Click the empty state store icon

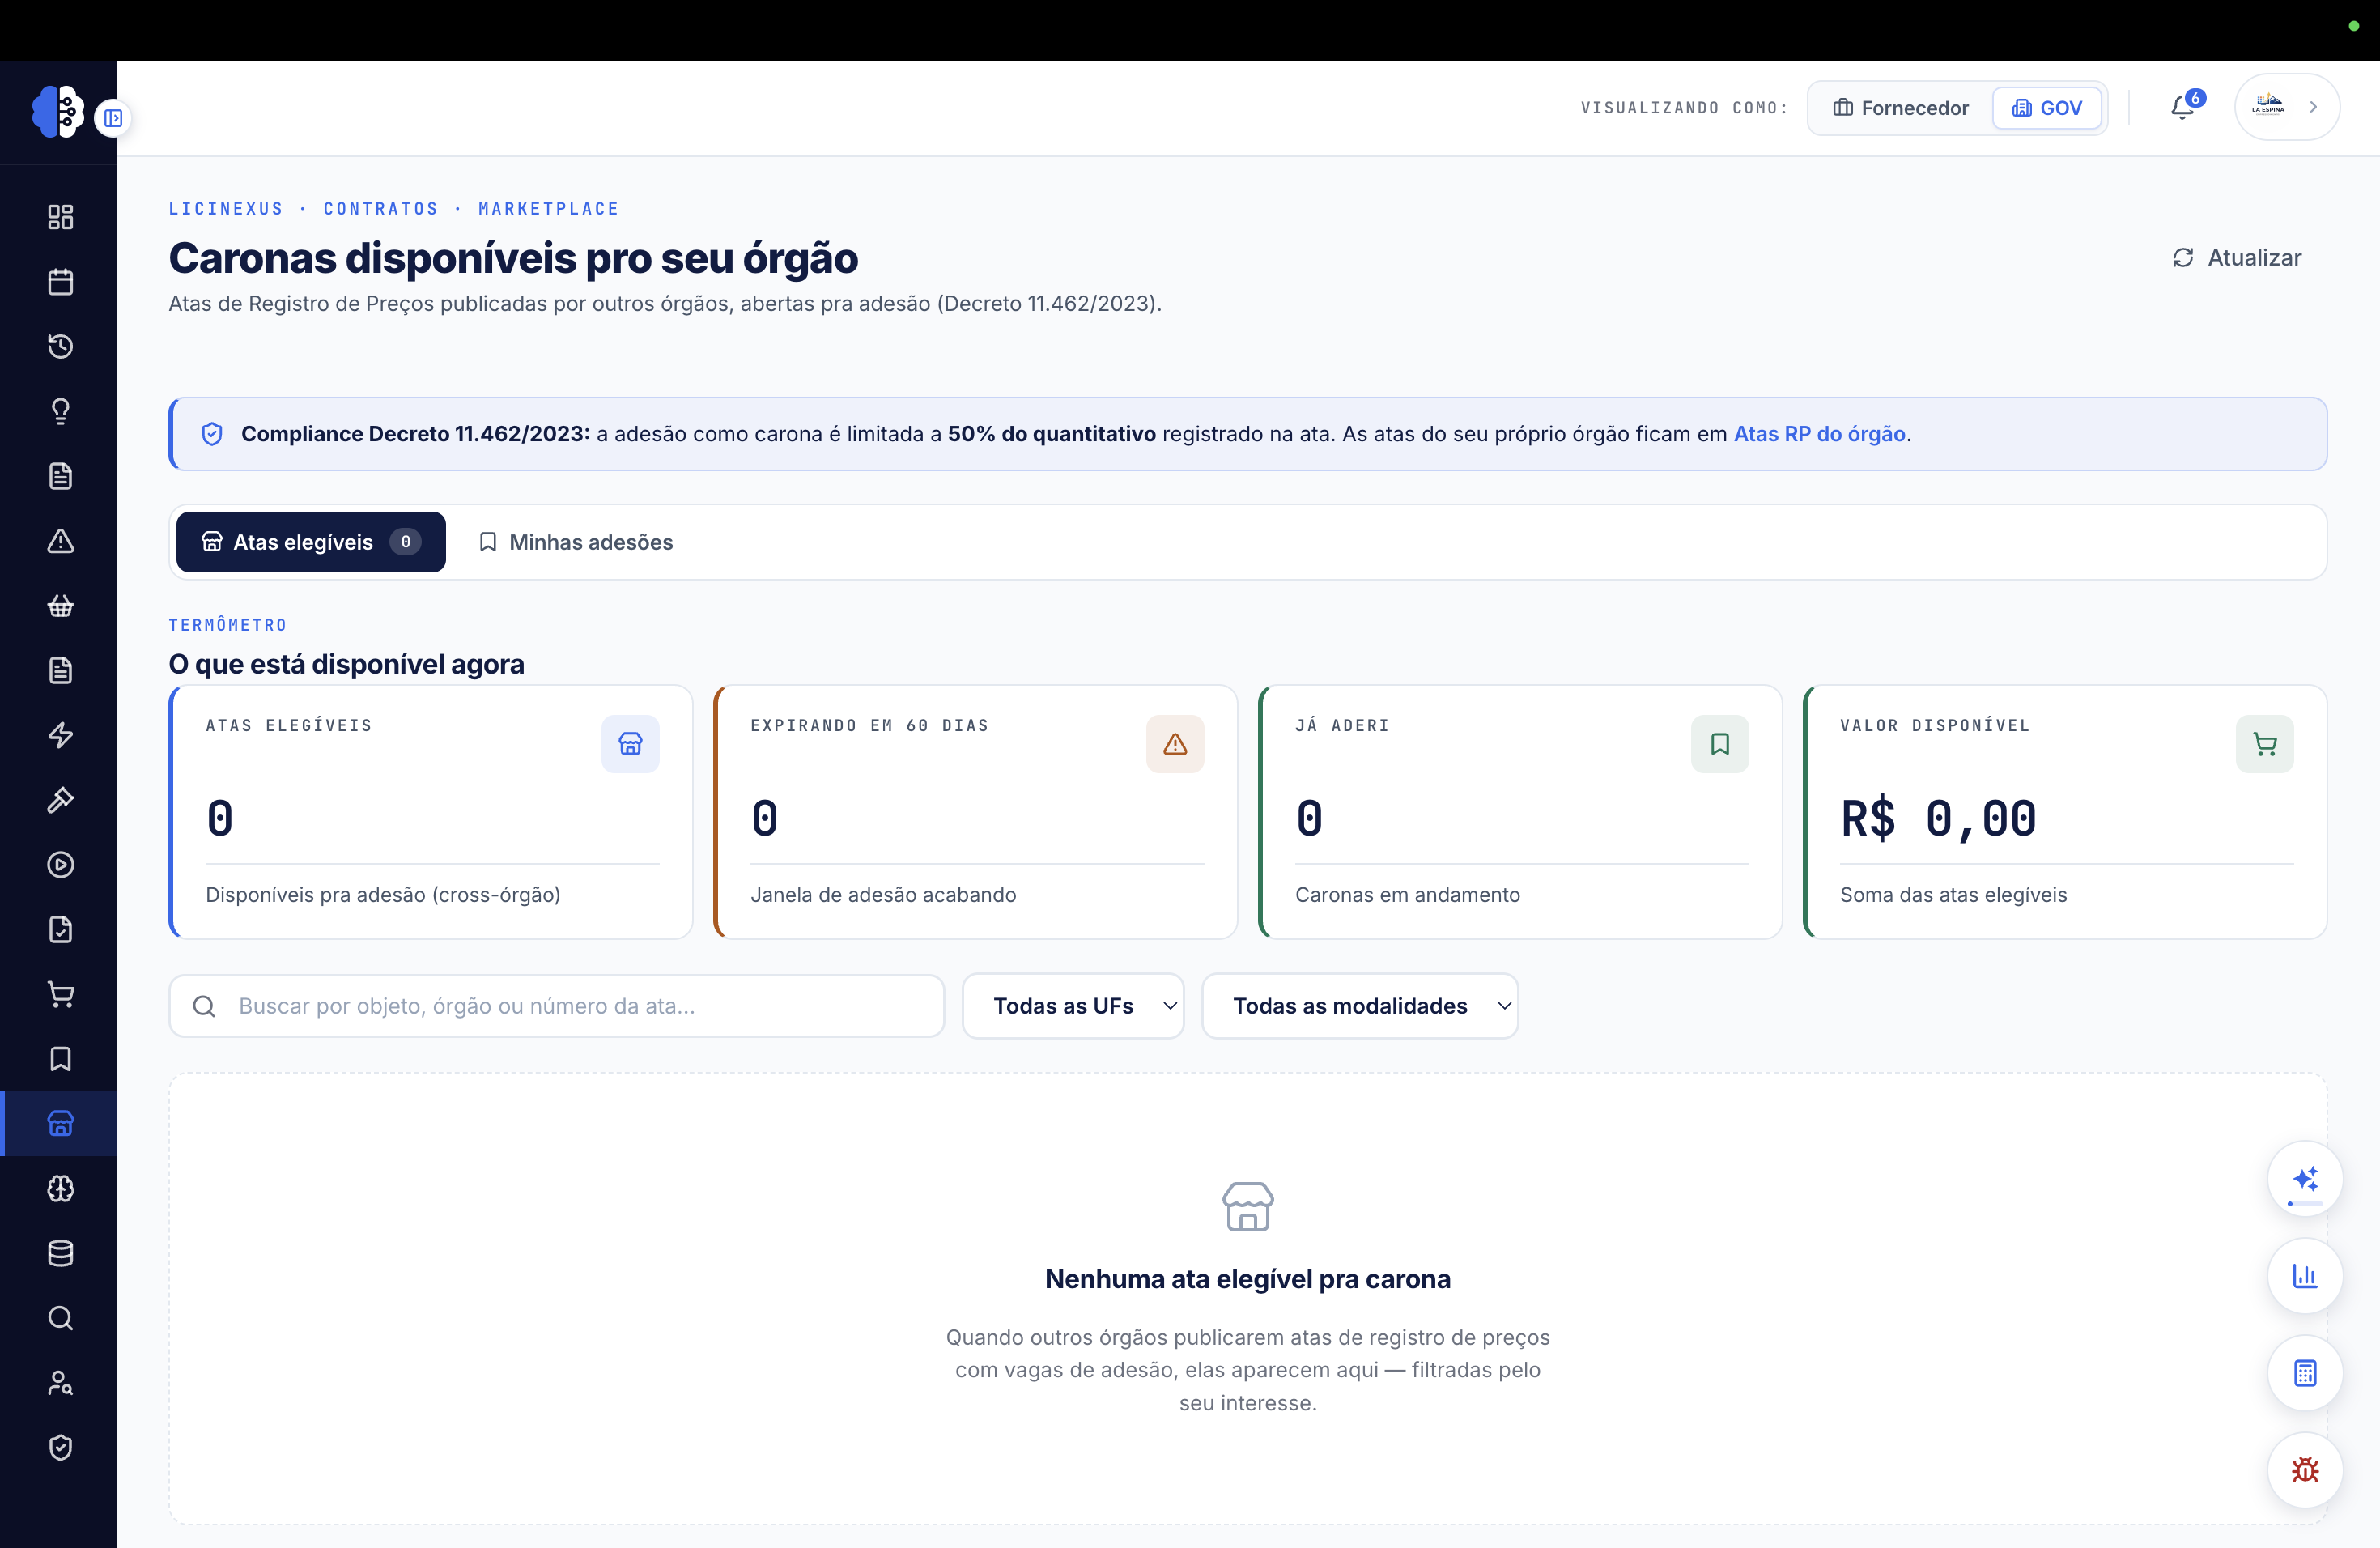(x=1248, y=1206)
